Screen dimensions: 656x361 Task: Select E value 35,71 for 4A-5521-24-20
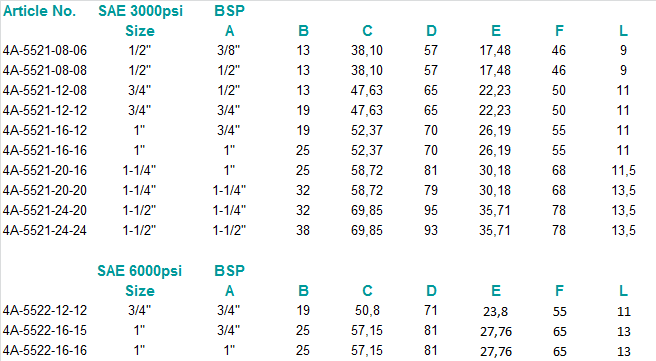pyautogui.click(x=495, y=210)
